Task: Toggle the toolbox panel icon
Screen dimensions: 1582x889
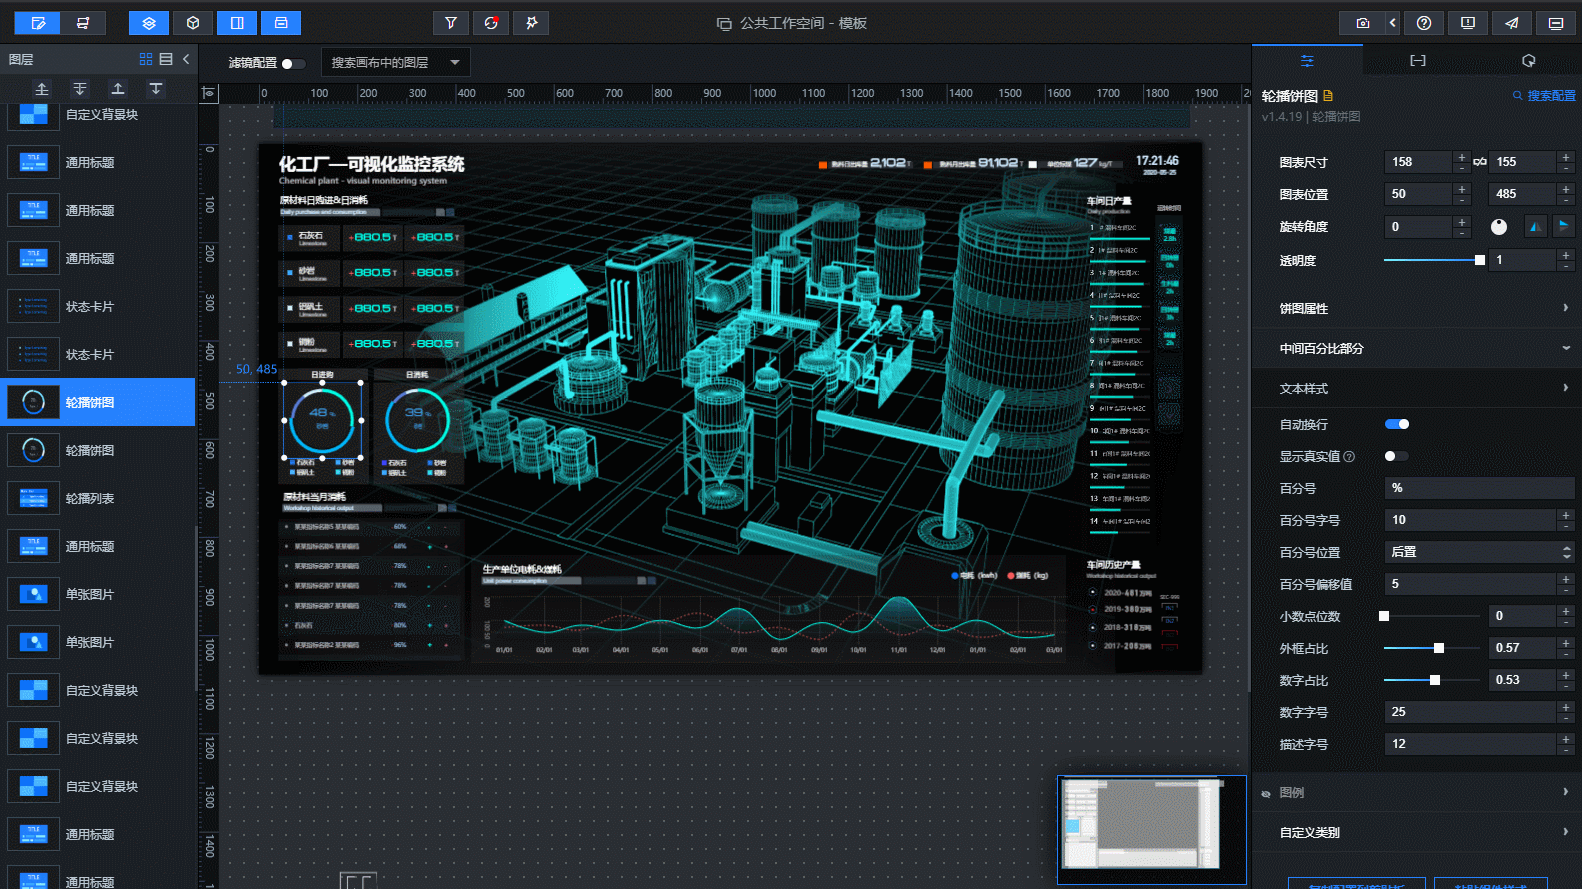Action: tap(281, 23)
